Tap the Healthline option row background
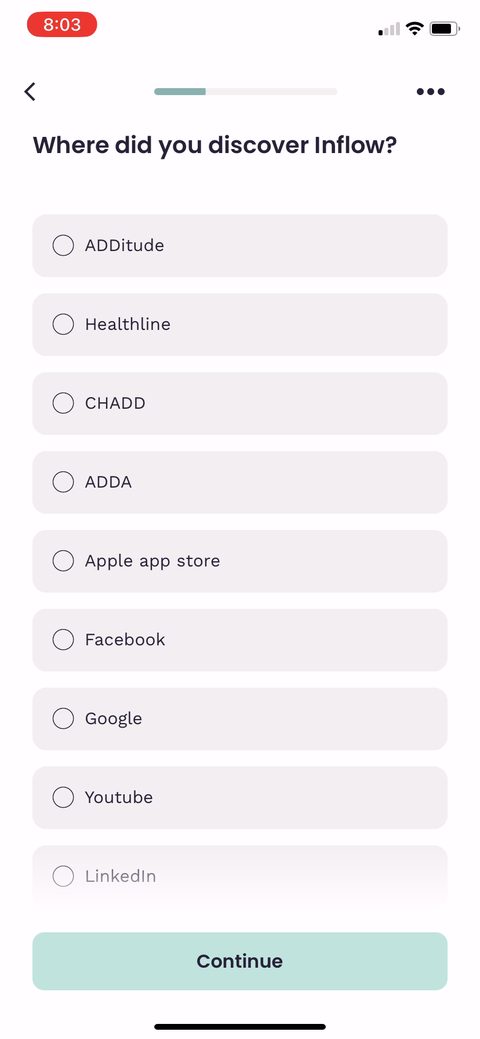The width and height of the screenshot is (480, 1039). point(240,324)
